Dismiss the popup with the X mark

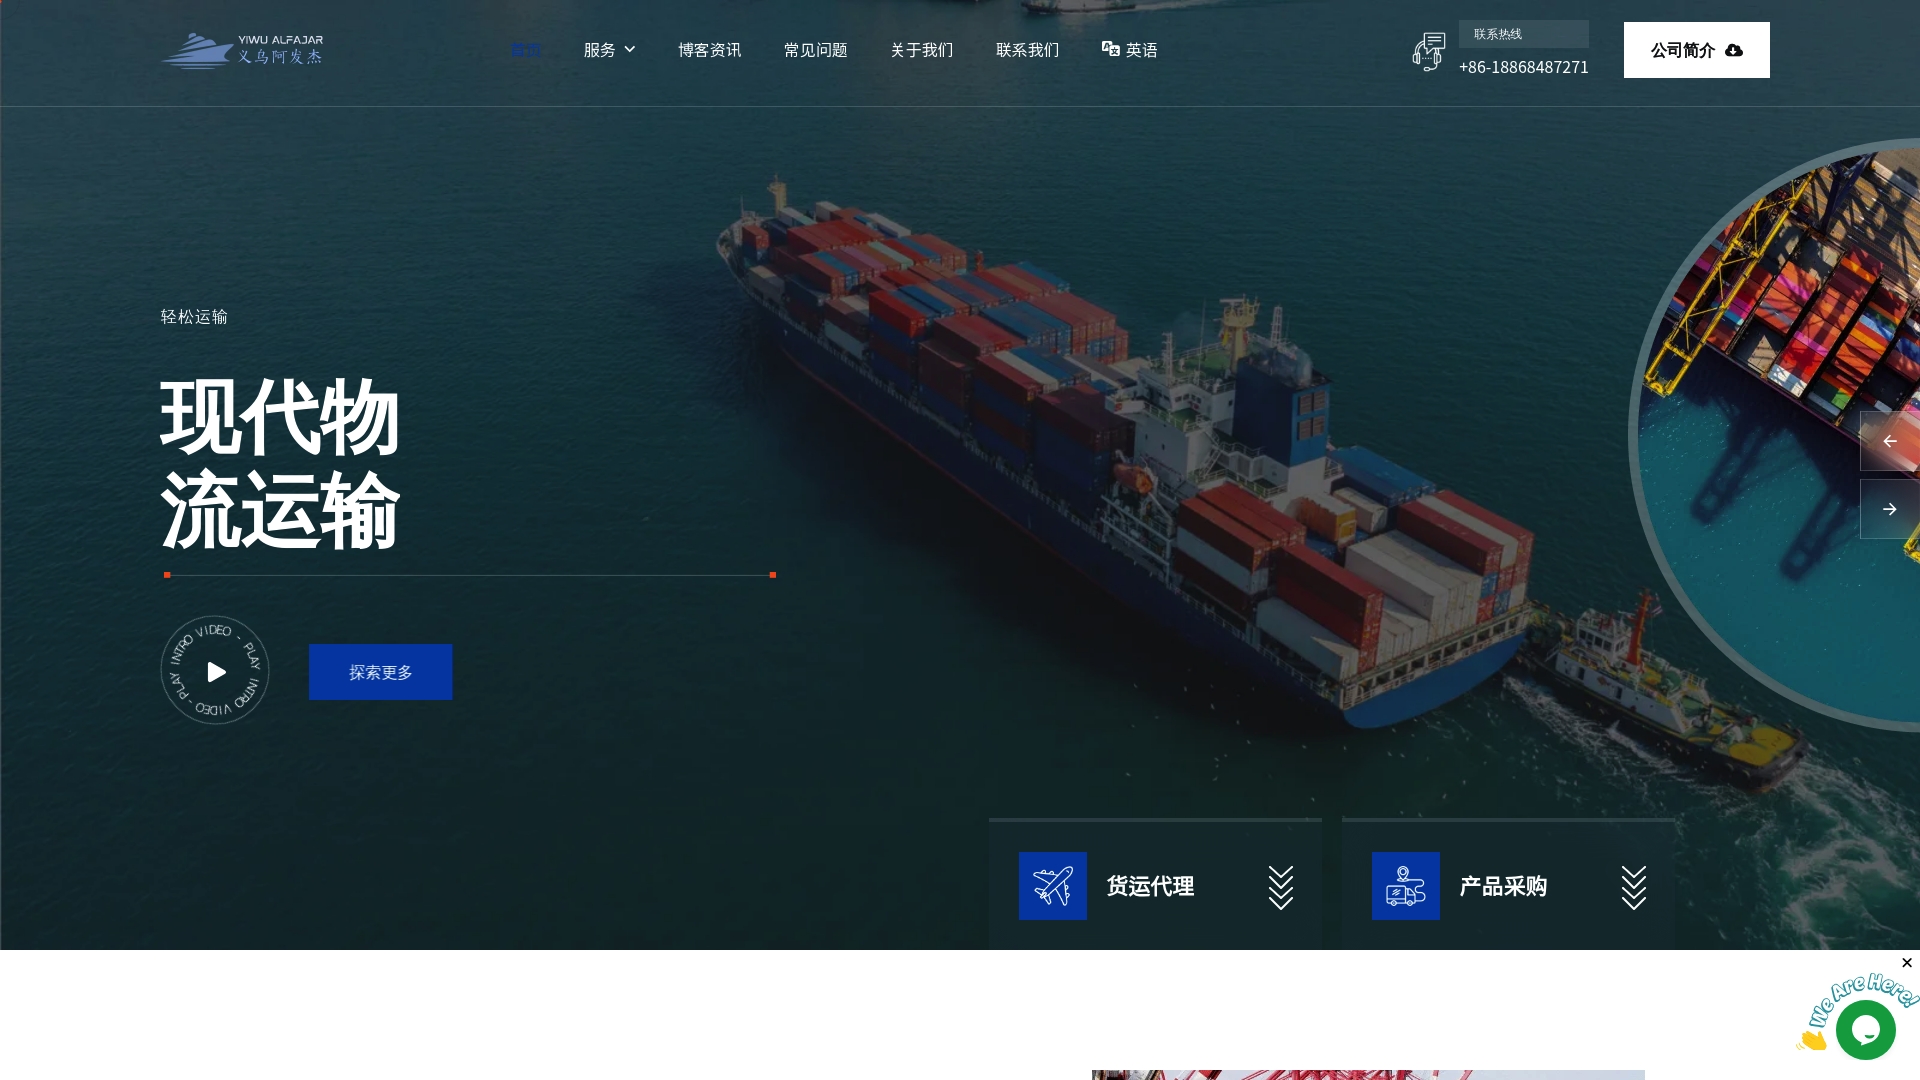(x=1906, y=962)
